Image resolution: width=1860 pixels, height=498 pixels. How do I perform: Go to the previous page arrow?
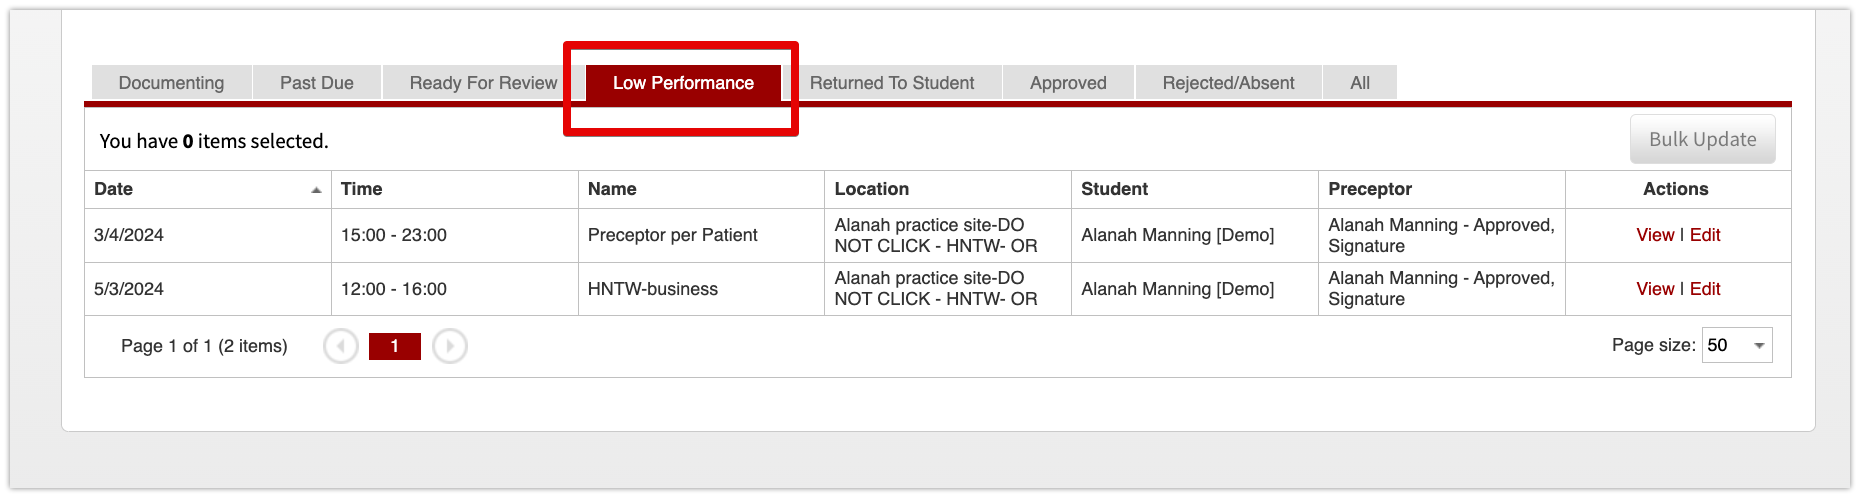341,346
